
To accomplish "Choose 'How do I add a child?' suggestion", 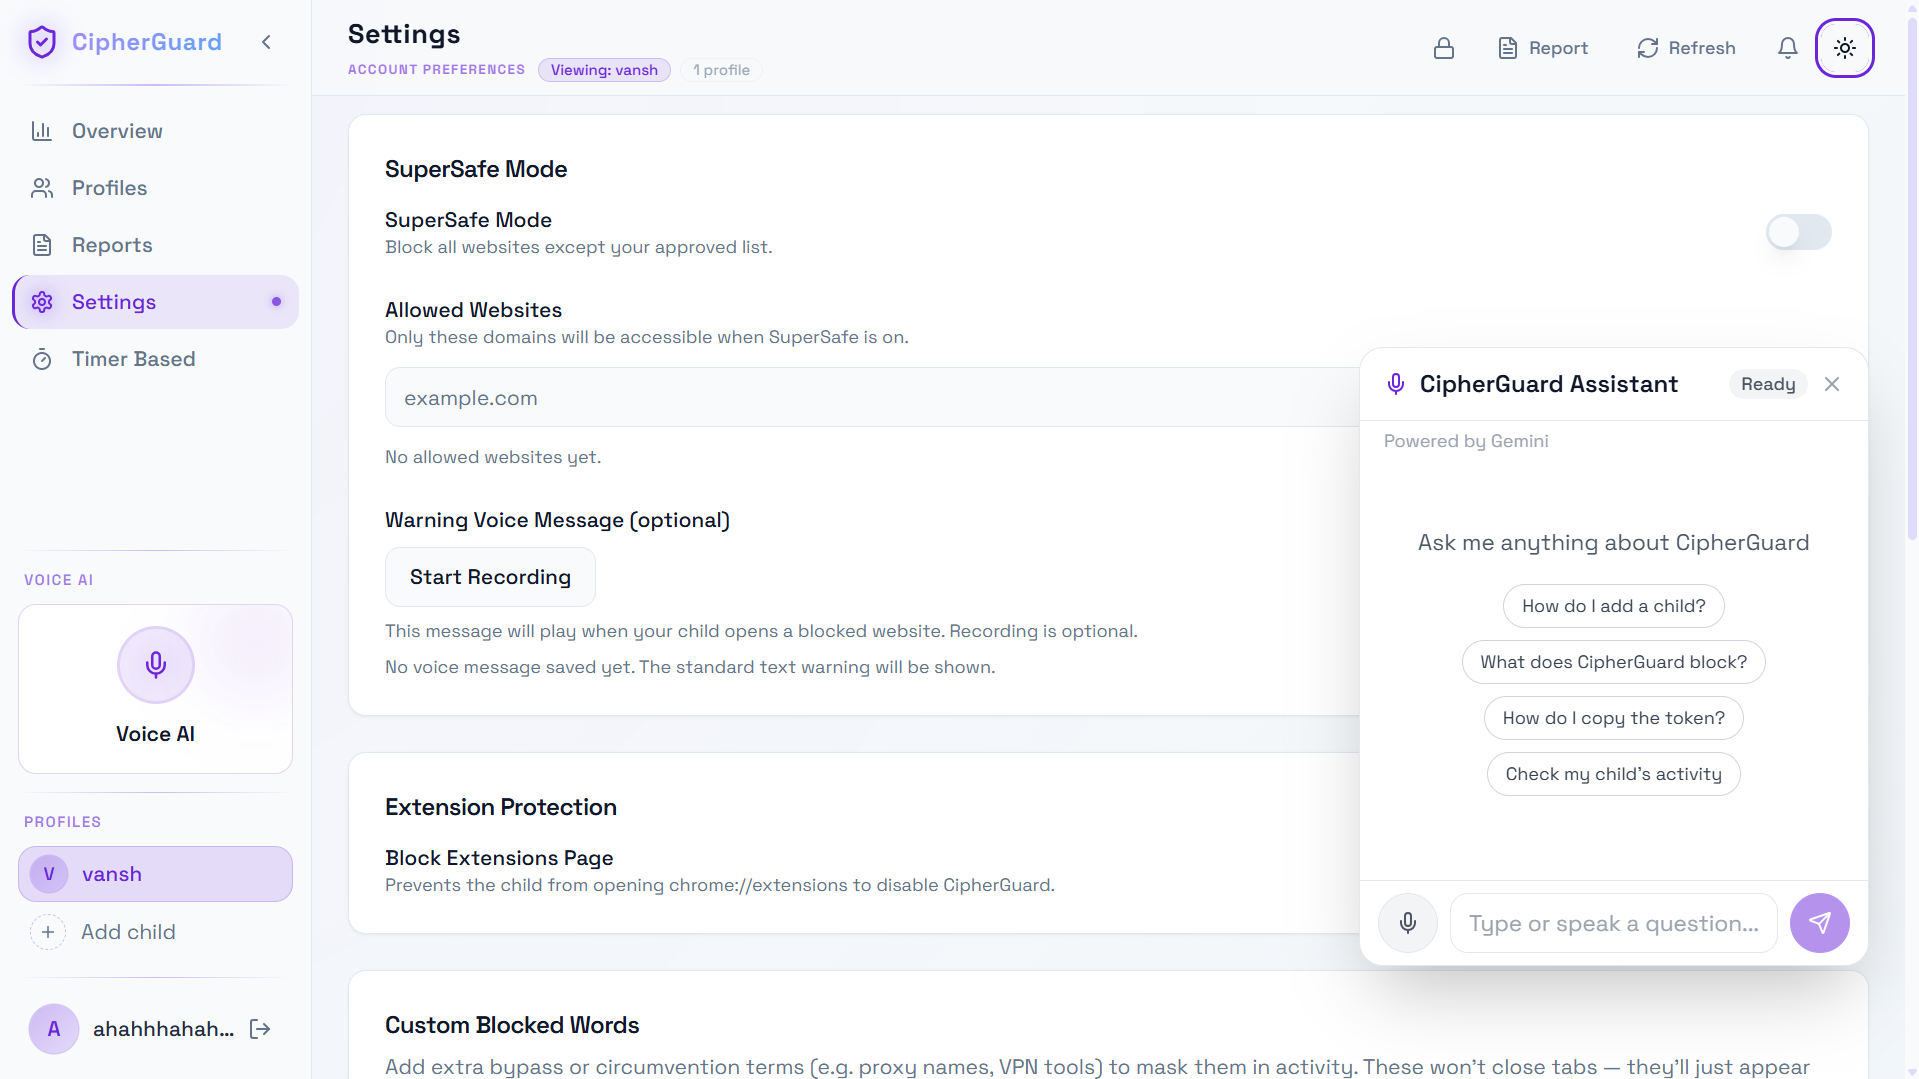I will (1614, 606).
